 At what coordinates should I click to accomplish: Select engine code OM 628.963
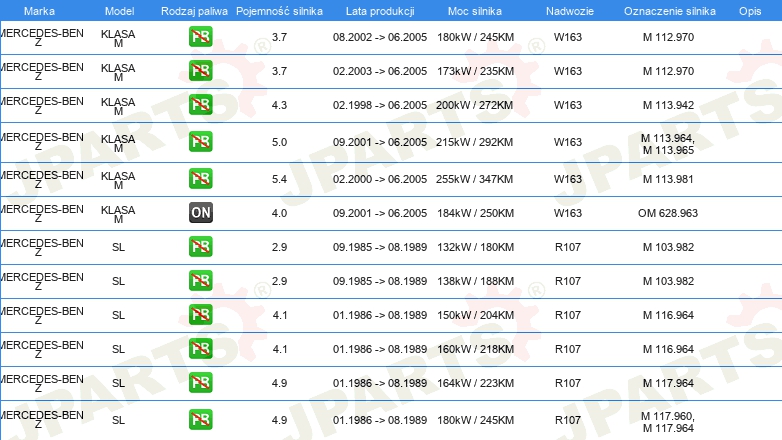tap(668, 213)
